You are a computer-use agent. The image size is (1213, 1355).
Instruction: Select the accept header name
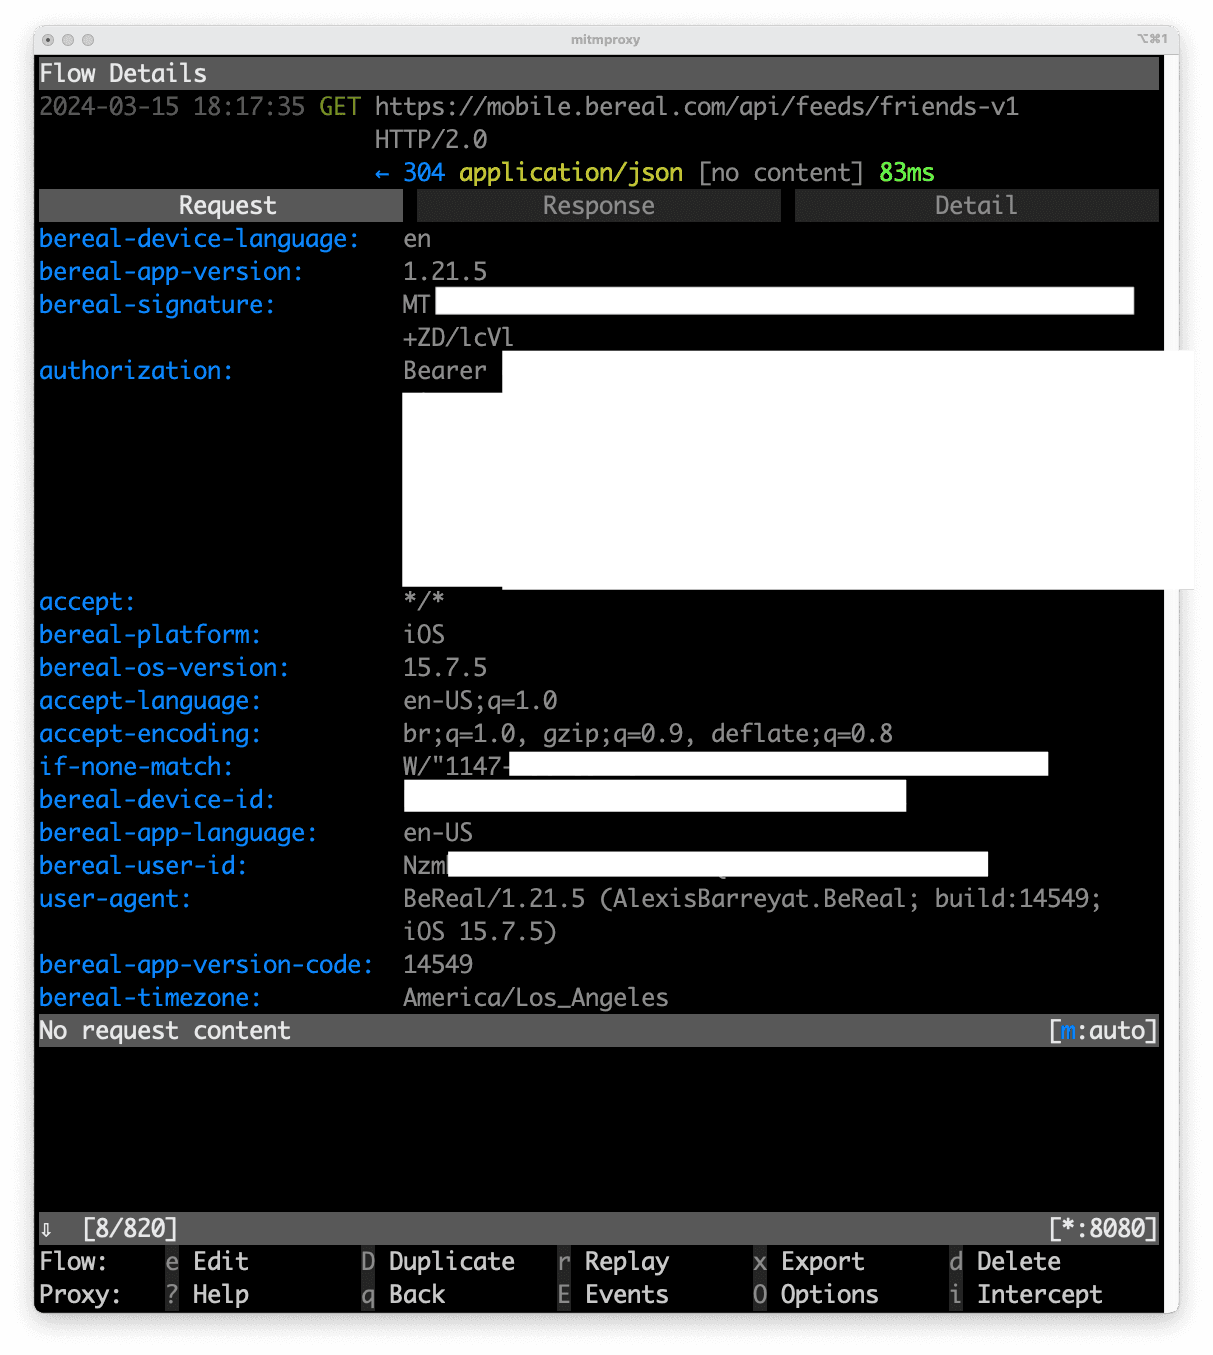tap(87, 602)
